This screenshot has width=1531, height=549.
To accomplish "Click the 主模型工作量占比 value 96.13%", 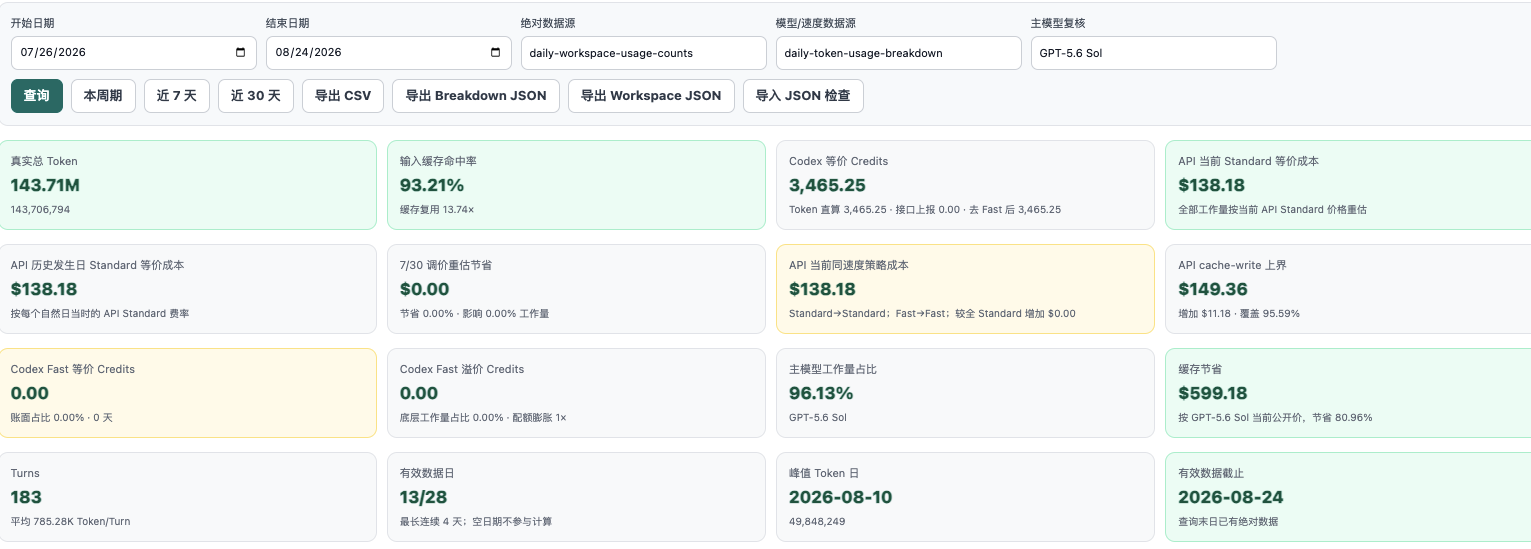I will [821, 393].
